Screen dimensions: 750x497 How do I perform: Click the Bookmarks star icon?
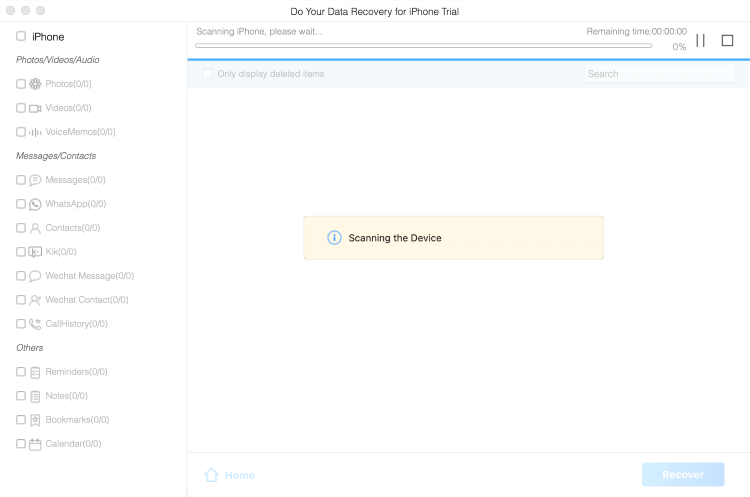35,420
